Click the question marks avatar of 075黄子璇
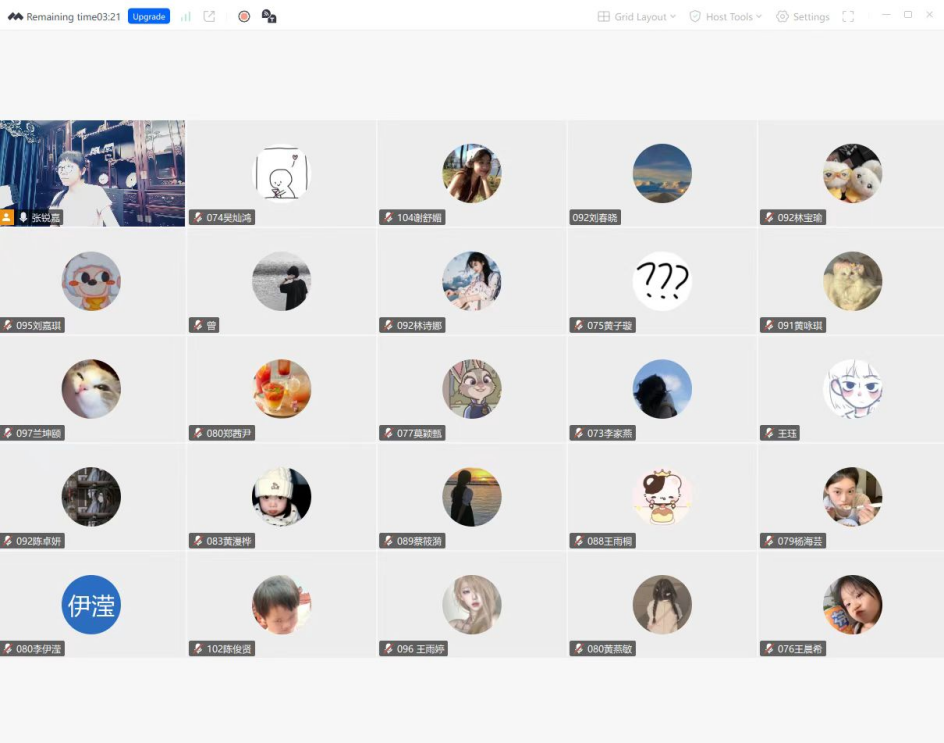 pyautogui.click(x=662, y=281)
